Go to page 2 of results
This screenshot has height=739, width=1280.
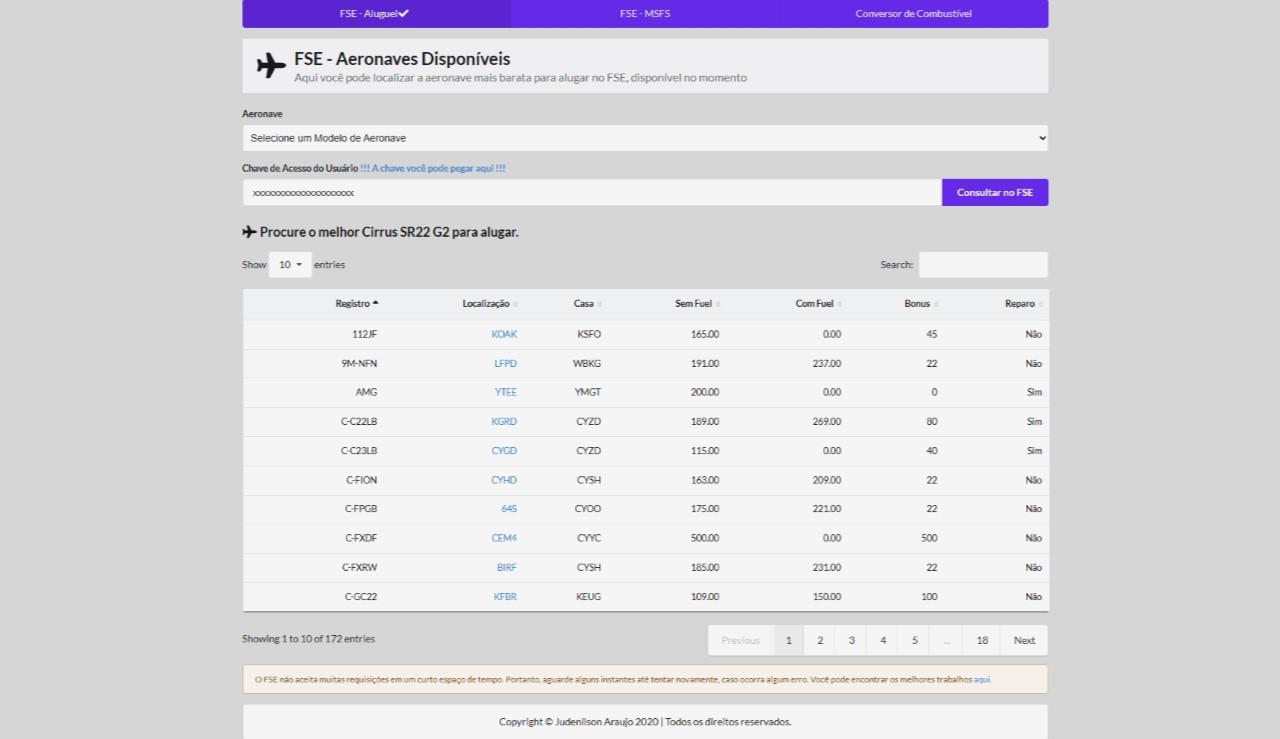[x=820, y=640]
